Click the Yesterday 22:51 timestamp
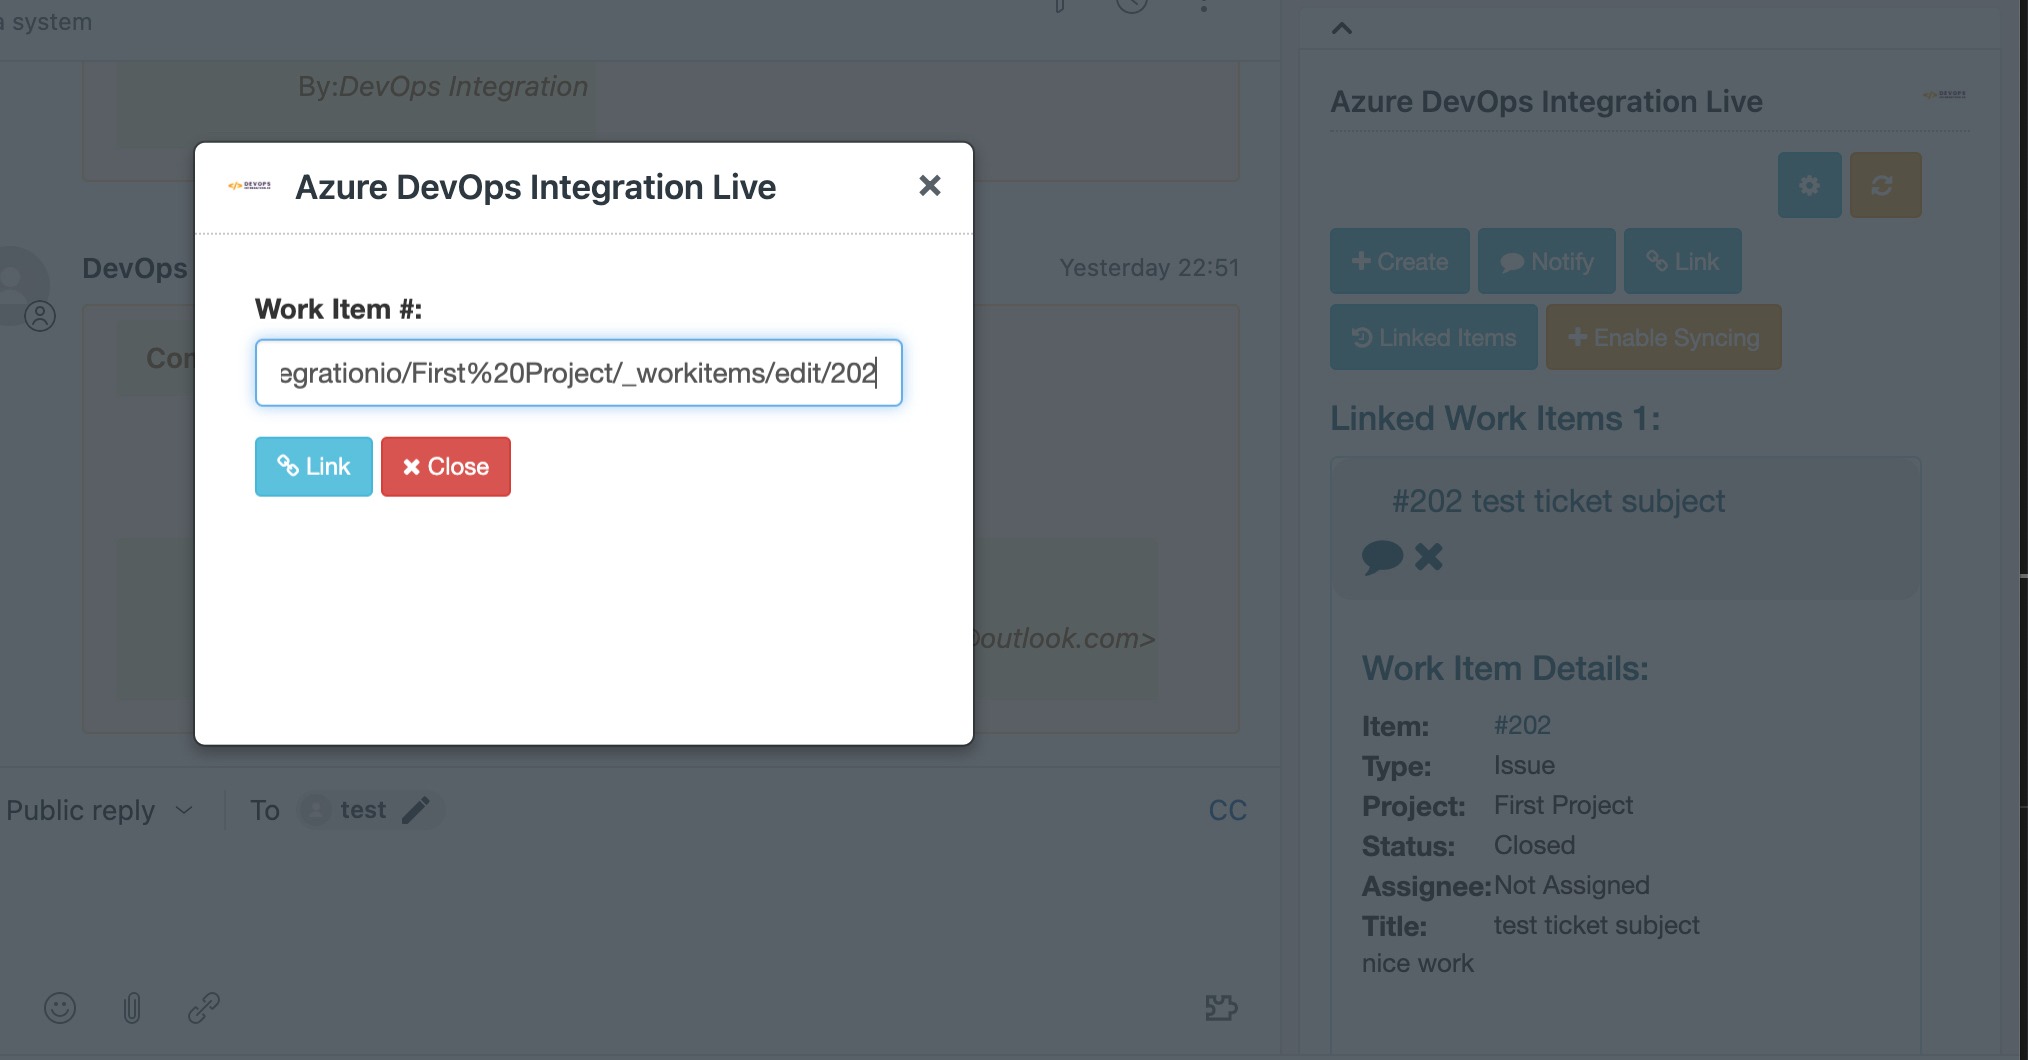 click(1149, 268)
